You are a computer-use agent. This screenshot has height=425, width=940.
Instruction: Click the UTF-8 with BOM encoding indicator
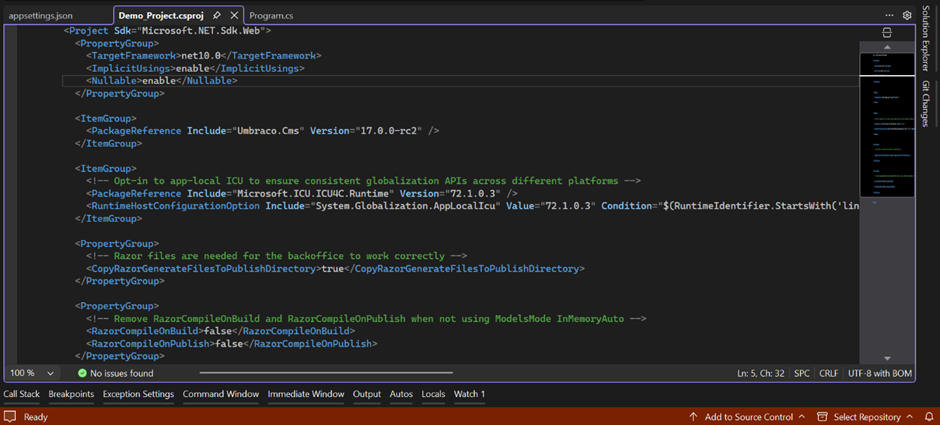coord(882,373)
